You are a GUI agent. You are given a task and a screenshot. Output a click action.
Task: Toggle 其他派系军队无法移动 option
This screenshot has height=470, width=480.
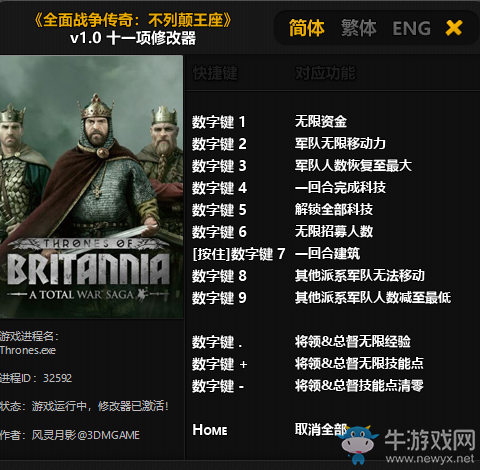[x=360, y=276]
